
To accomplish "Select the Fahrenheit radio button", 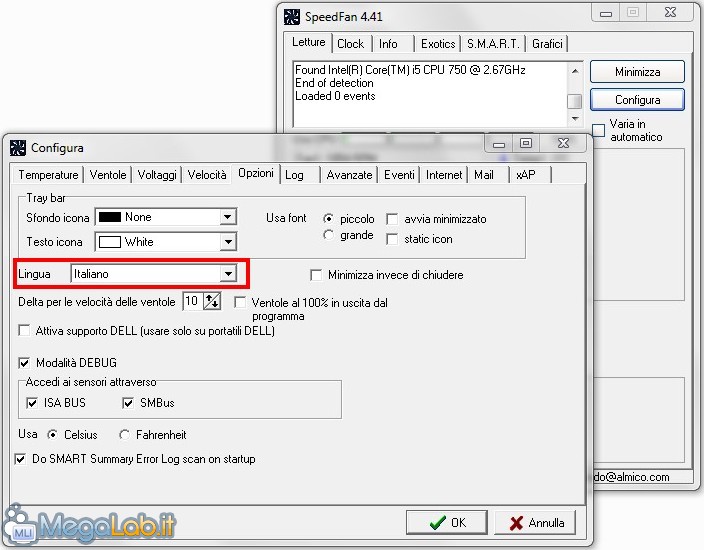I will click(124, 435).
